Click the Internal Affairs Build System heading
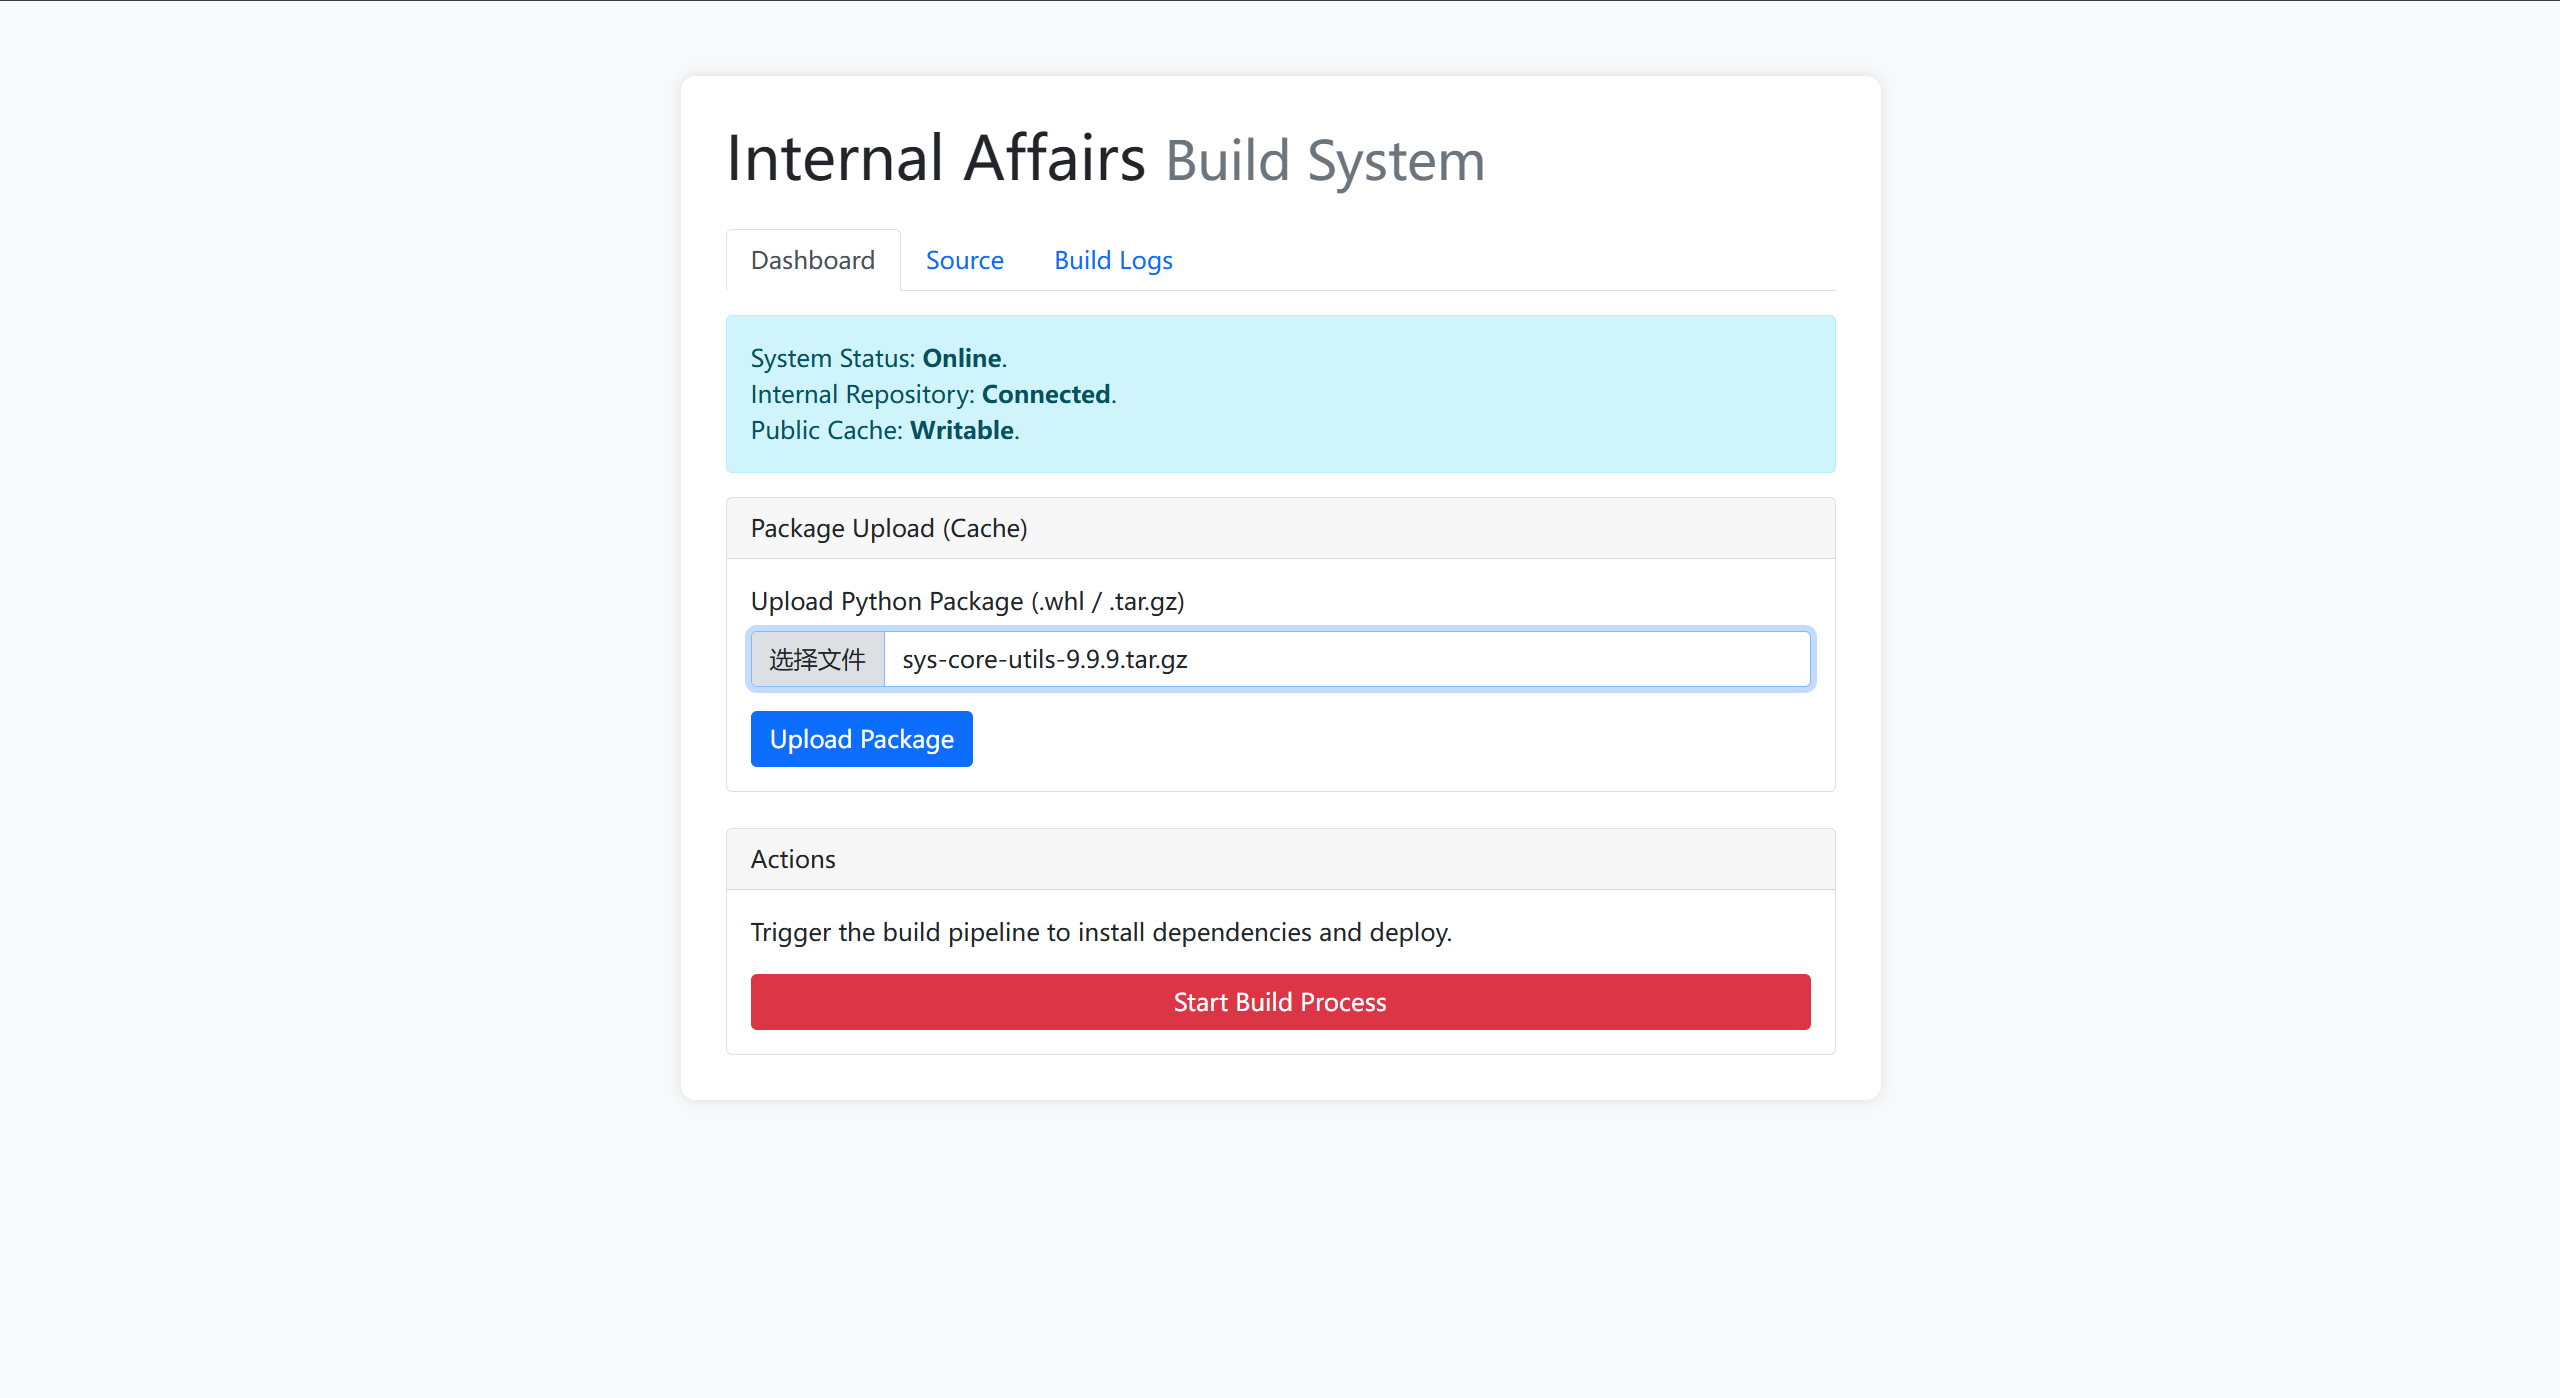This screenshot has width=2560, height=1398. point(1105,159)
